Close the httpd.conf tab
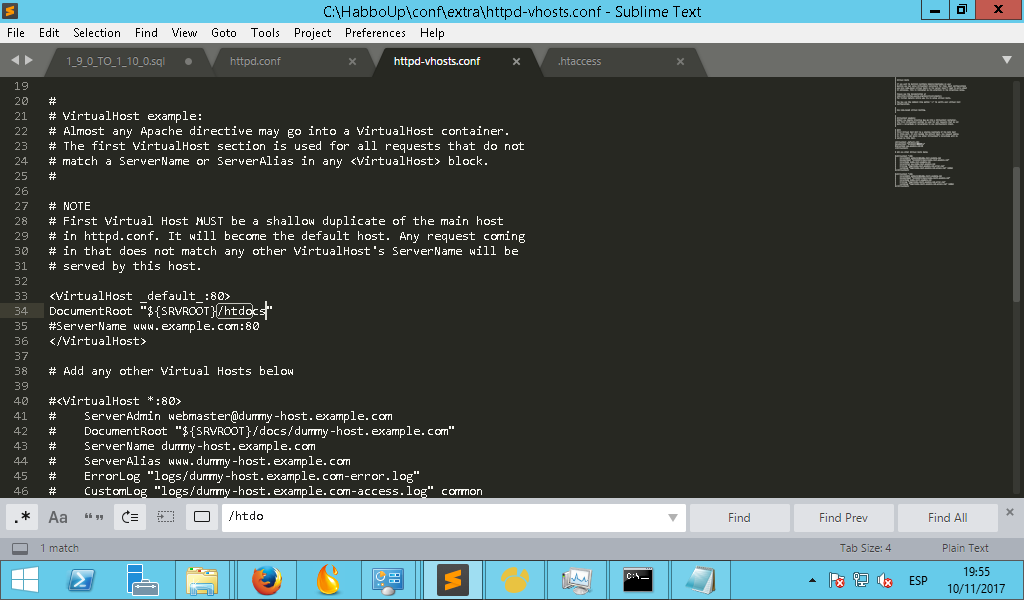 pyautogui.click(x=352, y=61)
